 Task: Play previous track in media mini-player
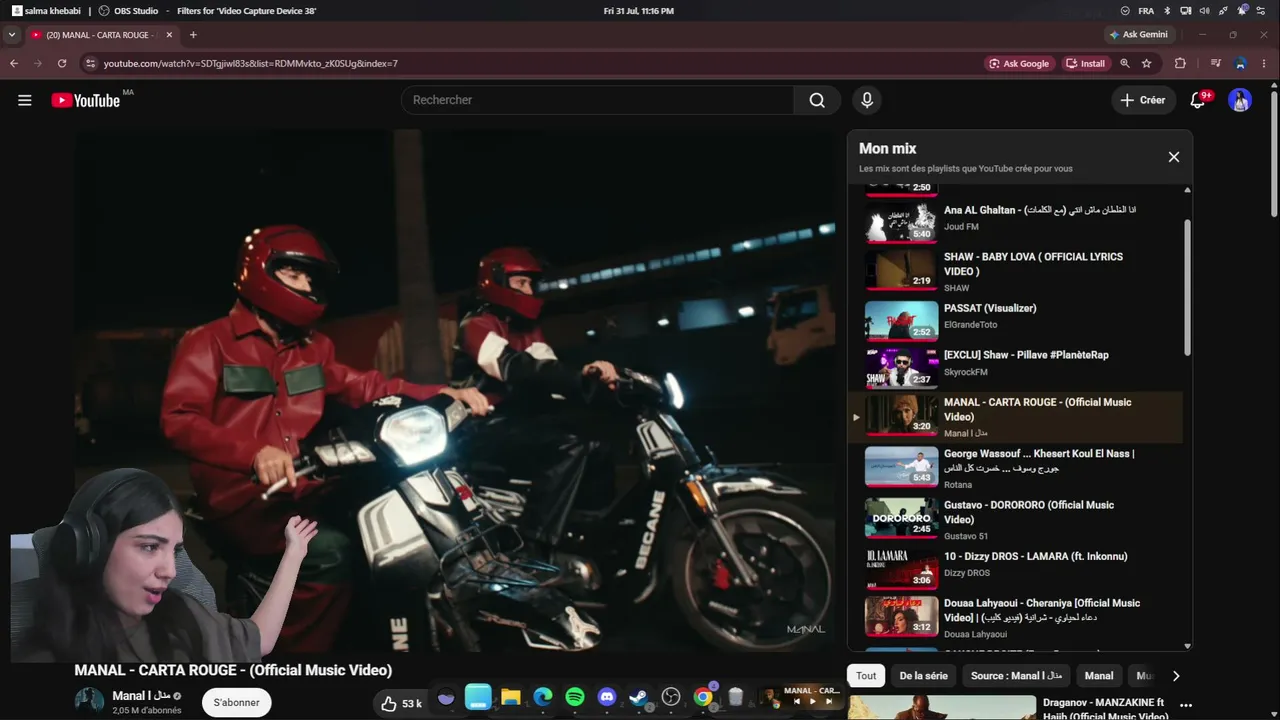[x=797, y=702]
